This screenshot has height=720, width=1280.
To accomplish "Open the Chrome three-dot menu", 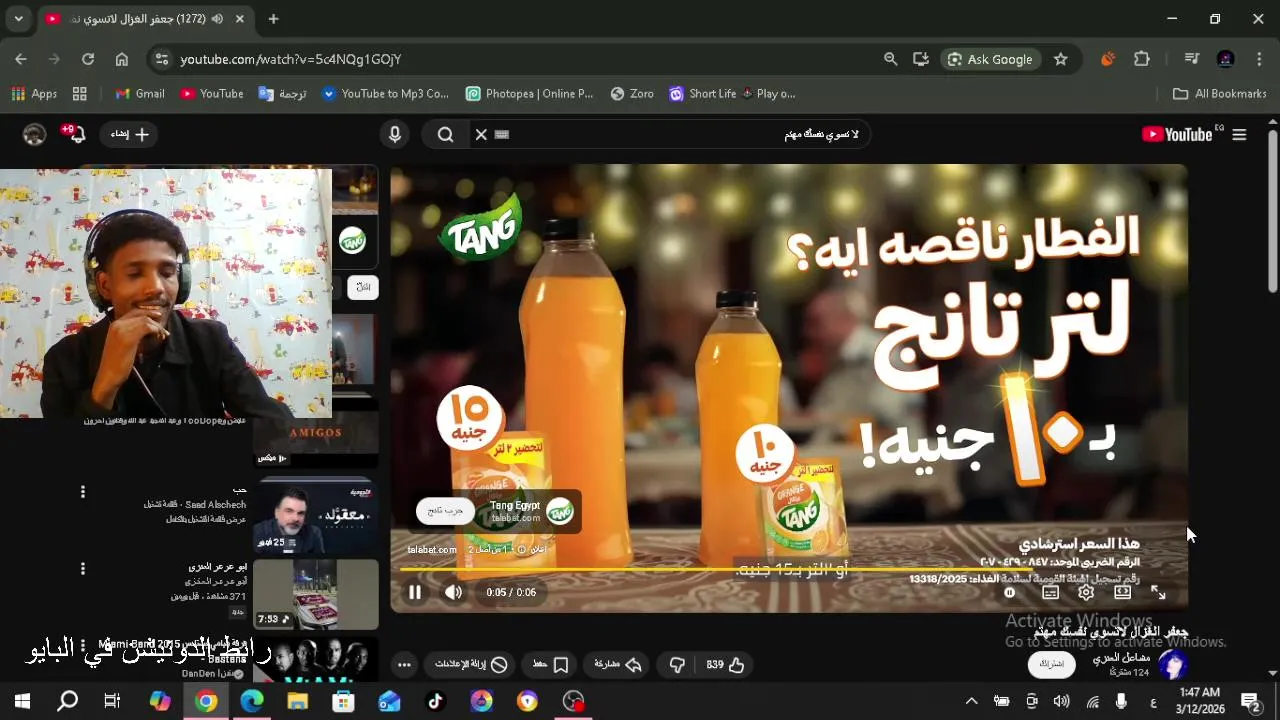I will pyautogui.click(x=1258, y=59).
